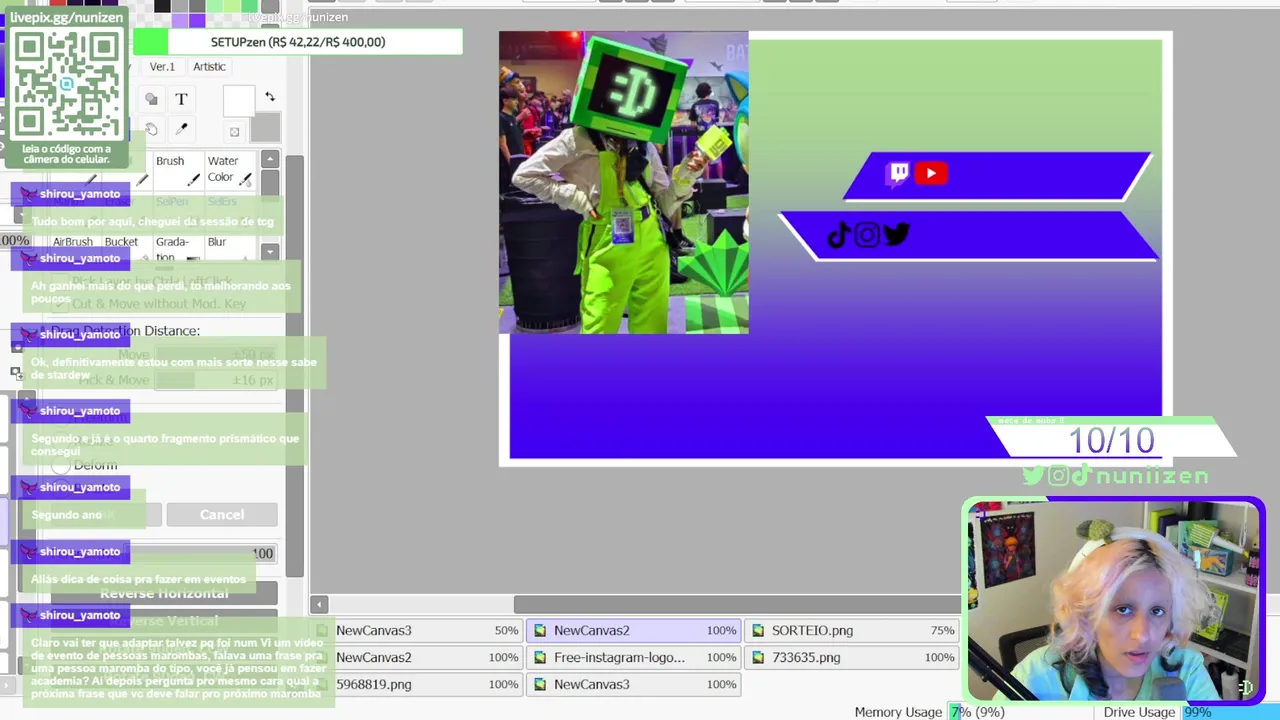This screenshot has height=720, width=1280.
Task: Open the foreground color swatch
Action: [x=239, y=101]
